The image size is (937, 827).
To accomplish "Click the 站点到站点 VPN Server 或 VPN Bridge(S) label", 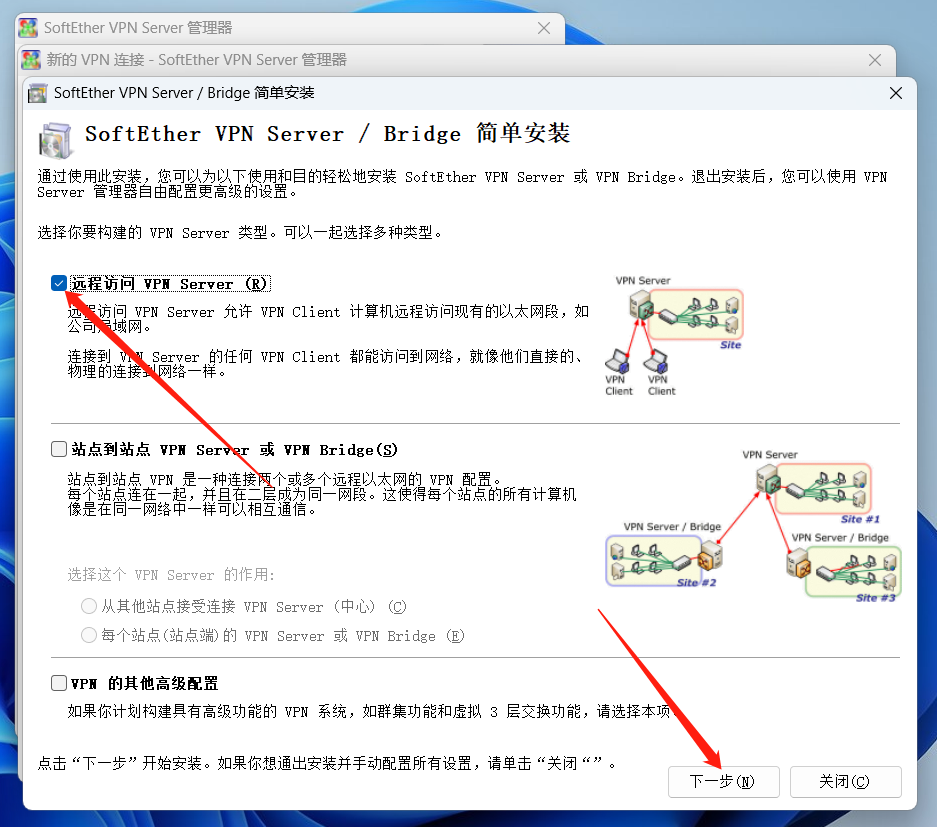I will click(x=234, y=449).
